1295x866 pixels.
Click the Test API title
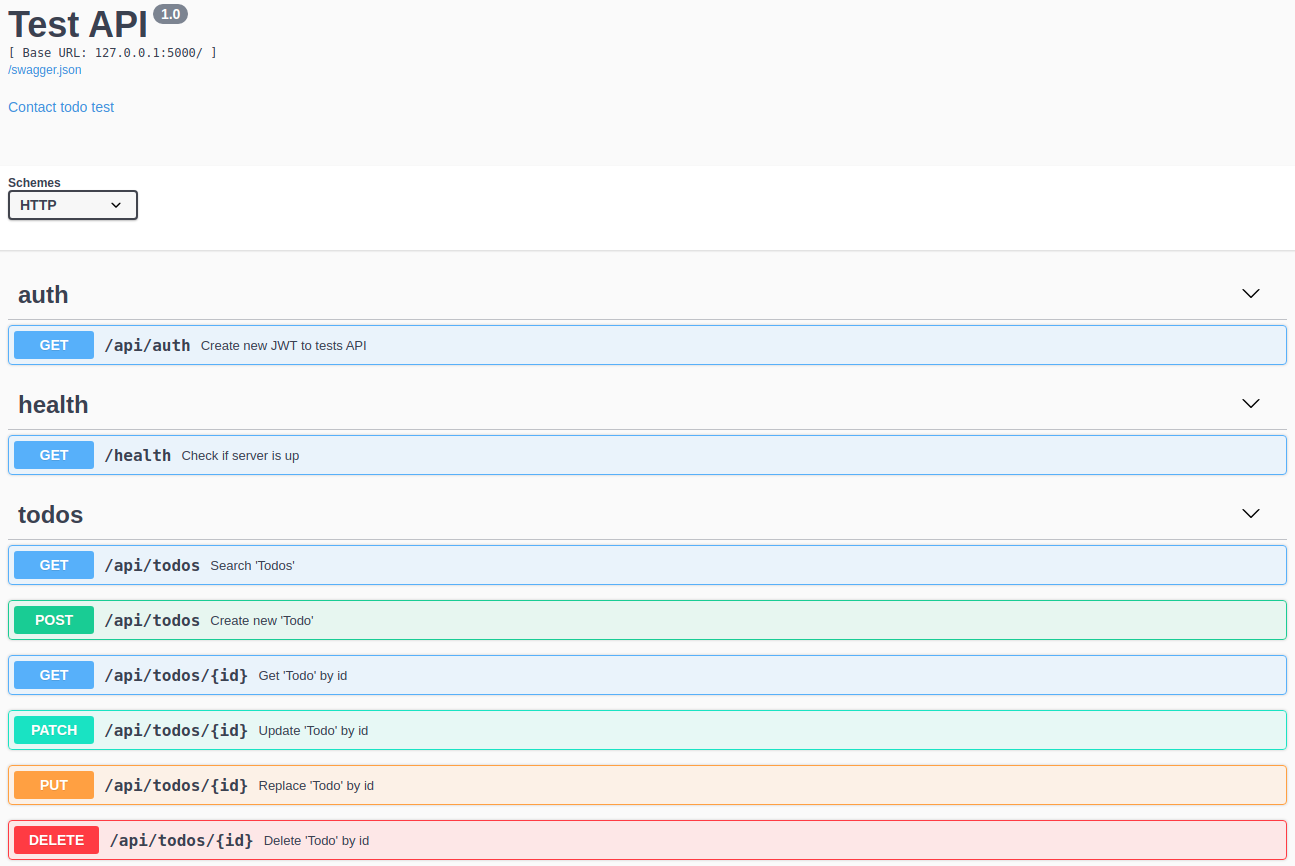78,23
